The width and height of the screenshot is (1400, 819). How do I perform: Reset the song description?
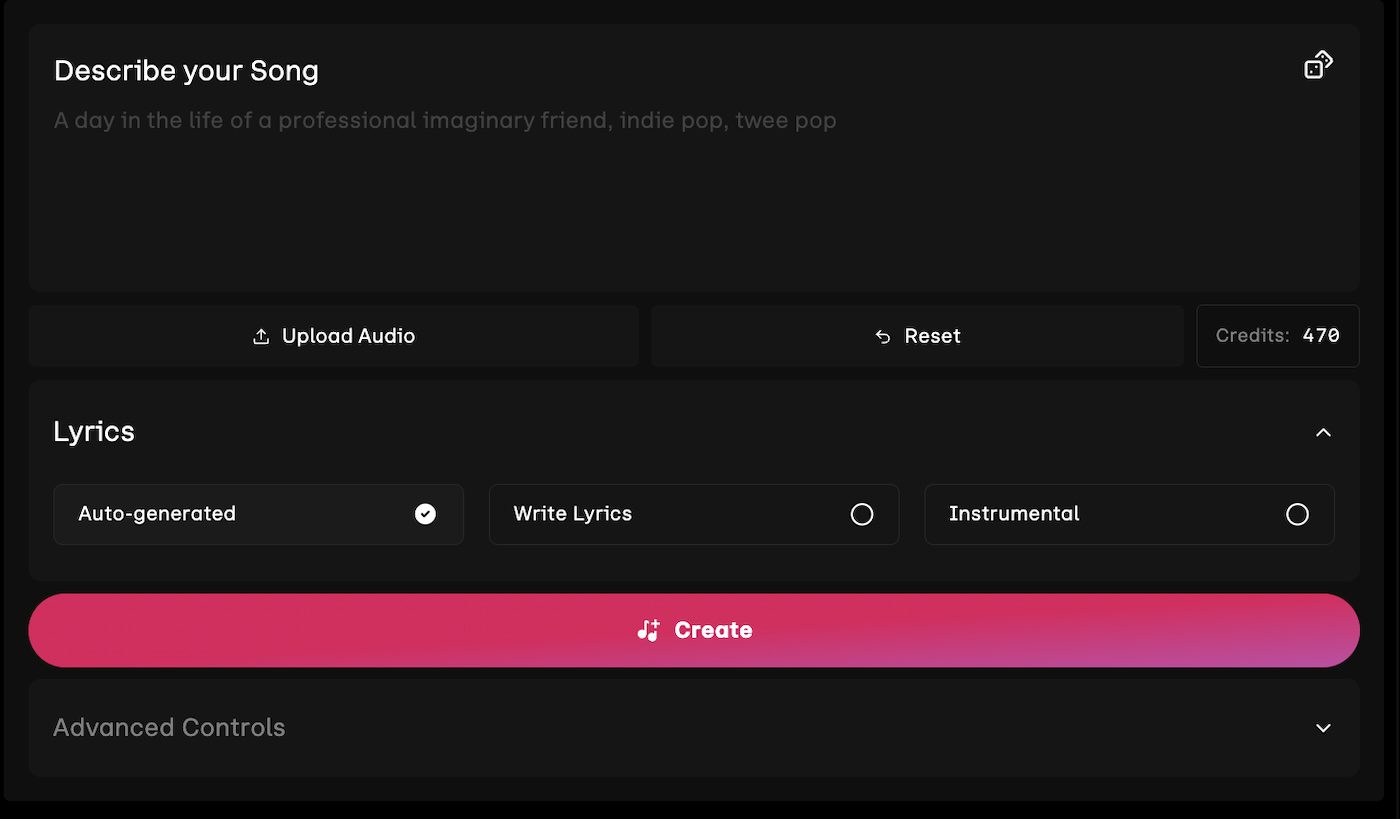point(916,336)
